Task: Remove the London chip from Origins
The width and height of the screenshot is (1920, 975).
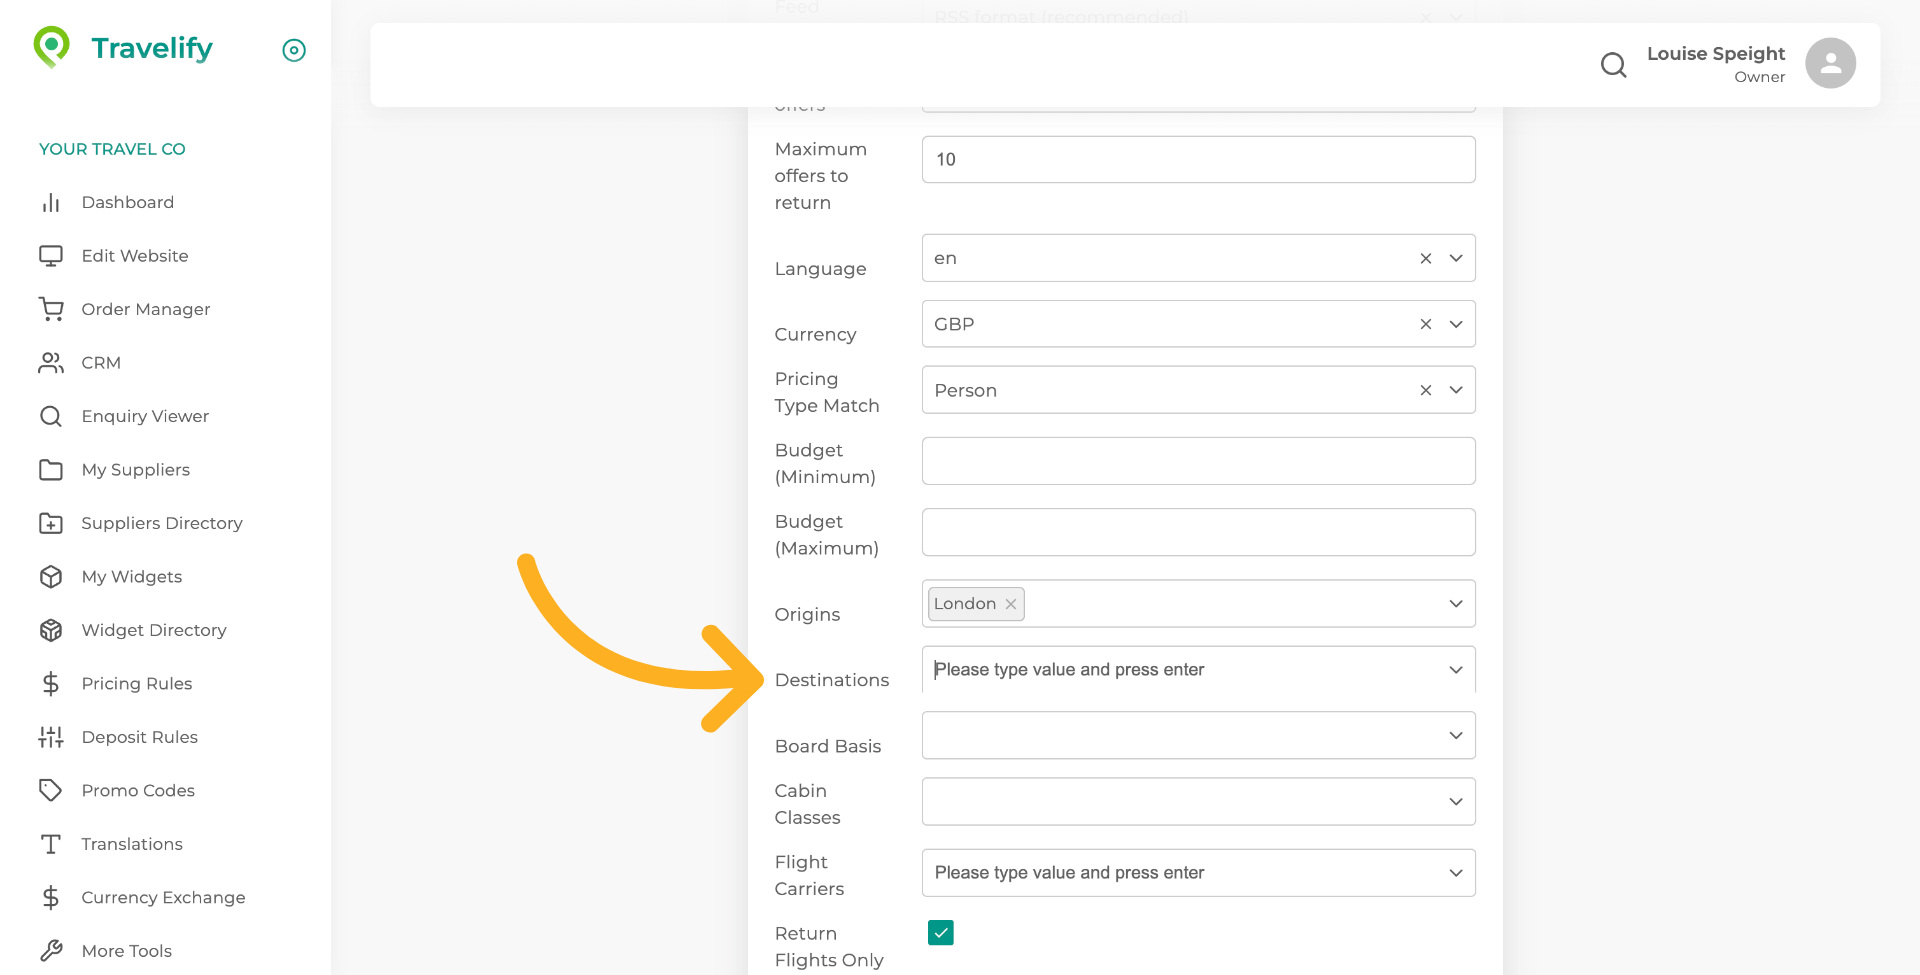Action: [1010, 603]
